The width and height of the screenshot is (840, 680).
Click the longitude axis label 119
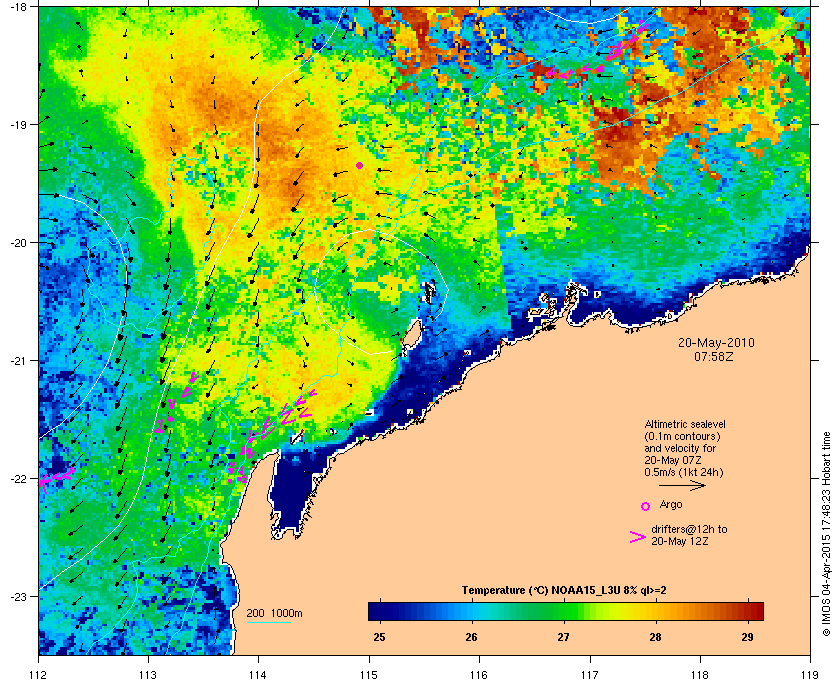pos(810,674)
